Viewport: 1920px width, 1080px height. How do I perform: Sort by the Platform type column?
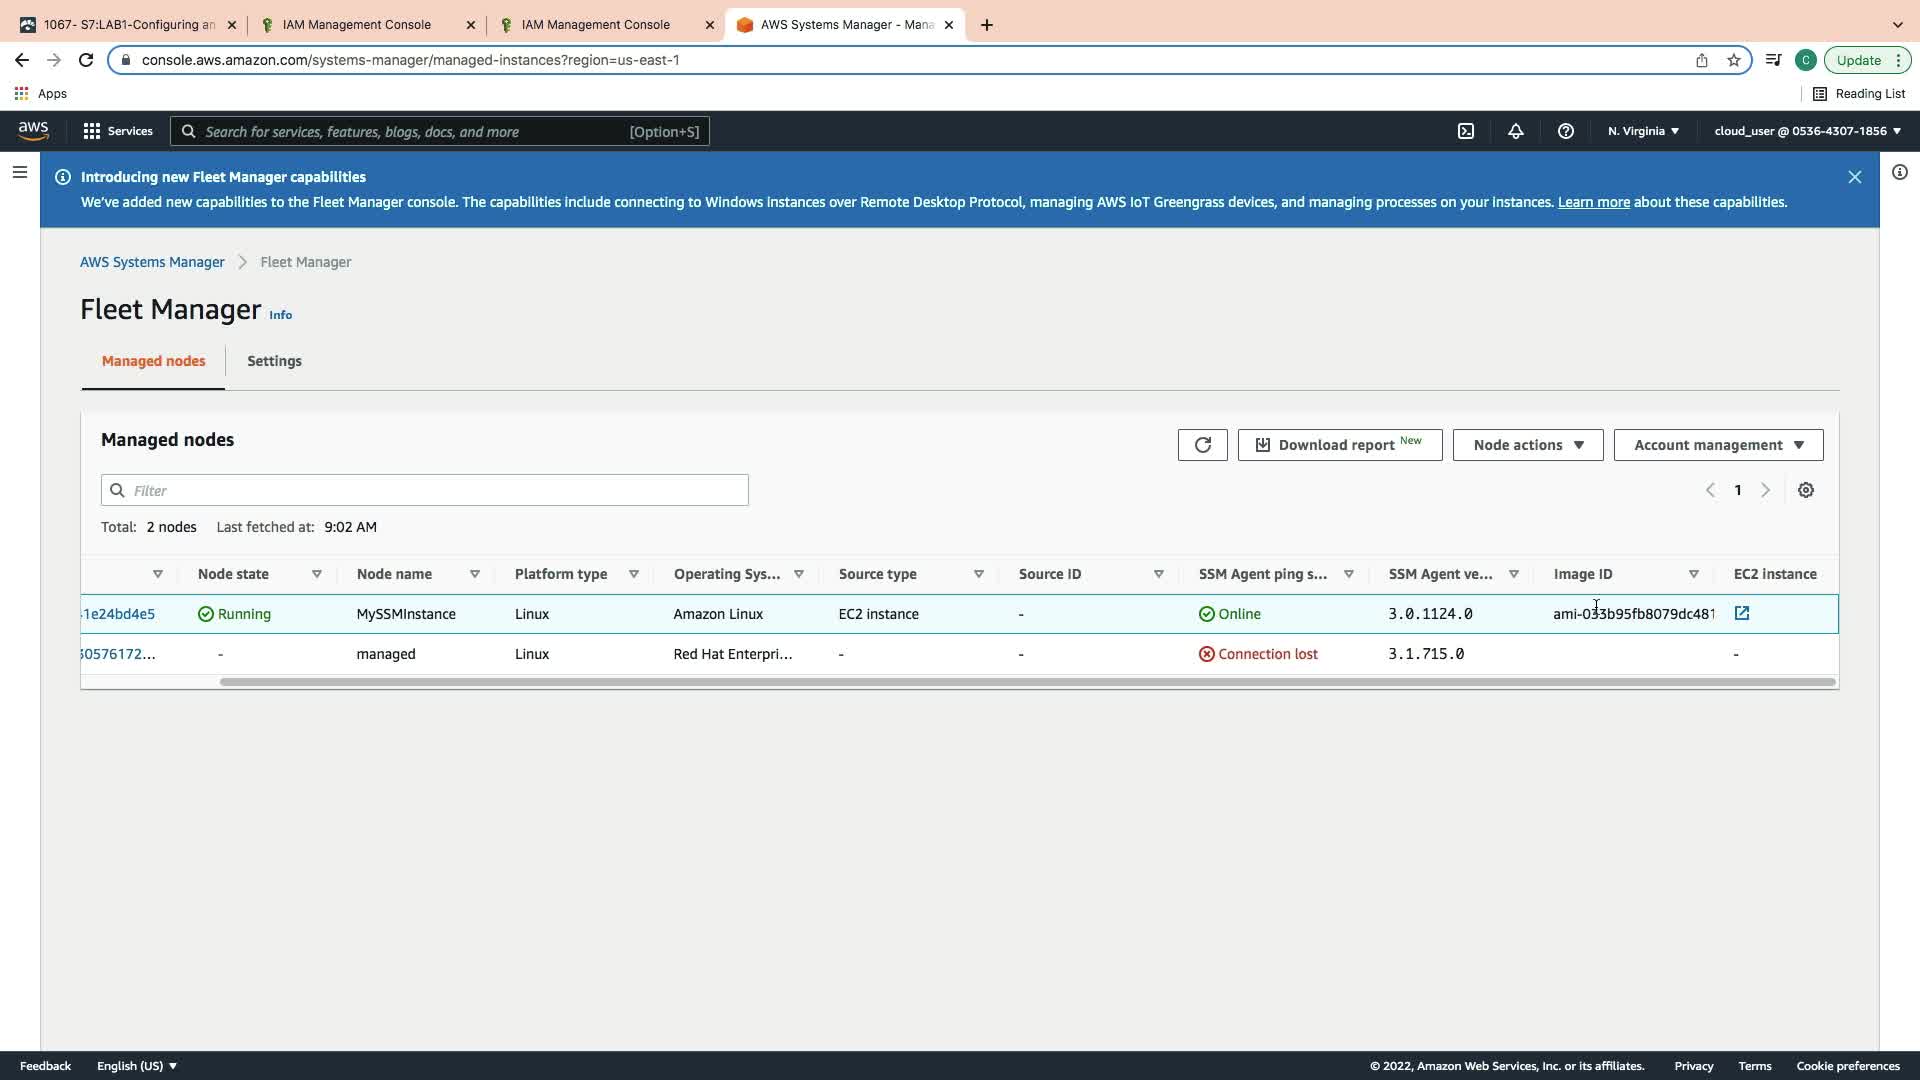633,574
